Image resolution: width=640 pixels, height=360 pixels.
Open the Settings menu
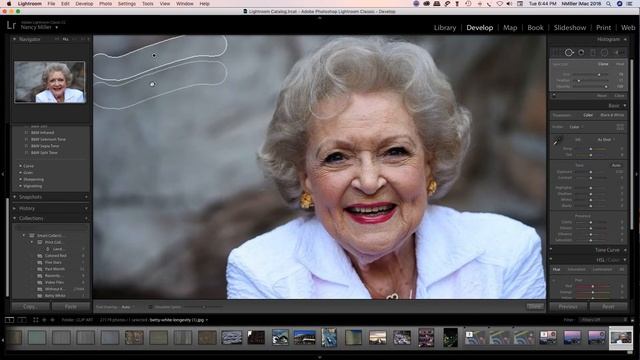[x=127, y=4]
